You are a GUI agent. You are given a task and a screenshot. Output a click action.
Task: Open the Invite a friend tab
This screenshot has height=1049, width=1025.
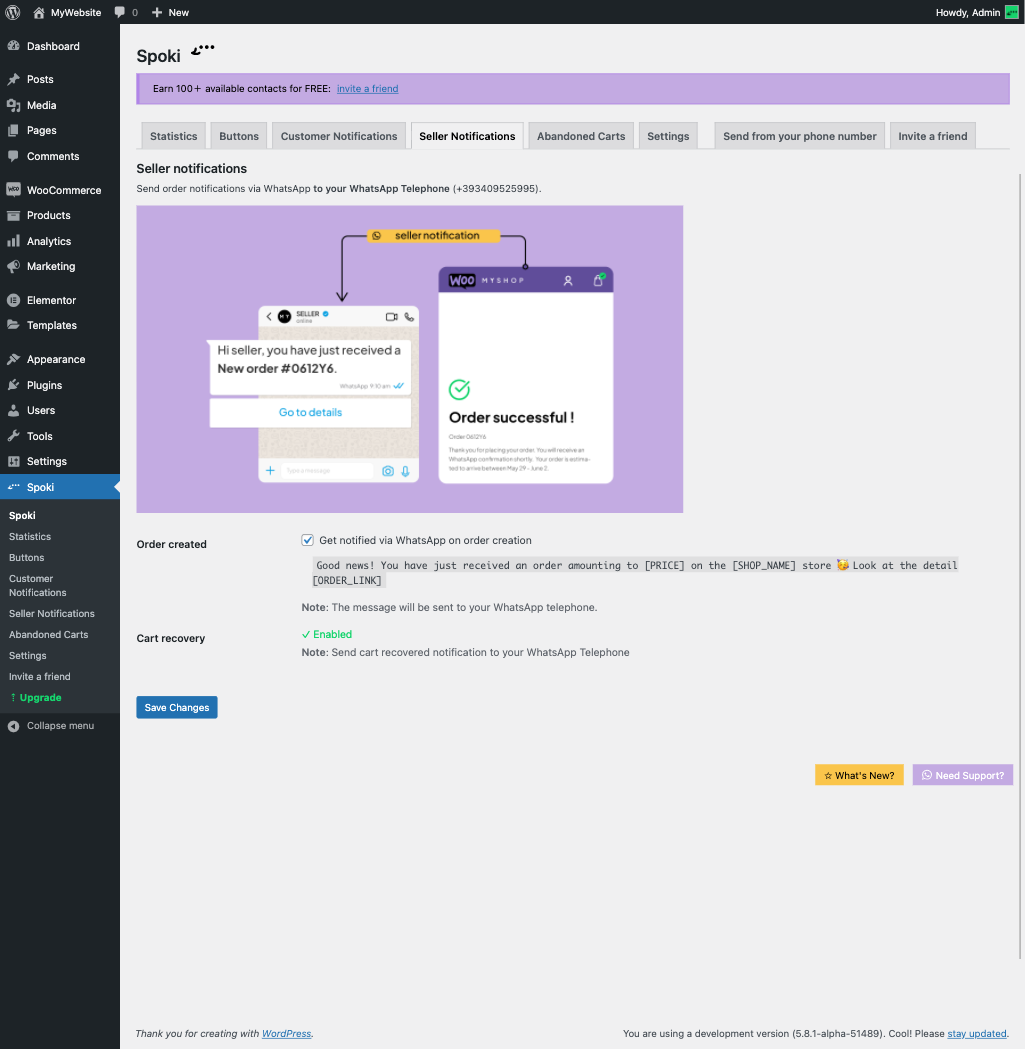[x=933, y=136]
